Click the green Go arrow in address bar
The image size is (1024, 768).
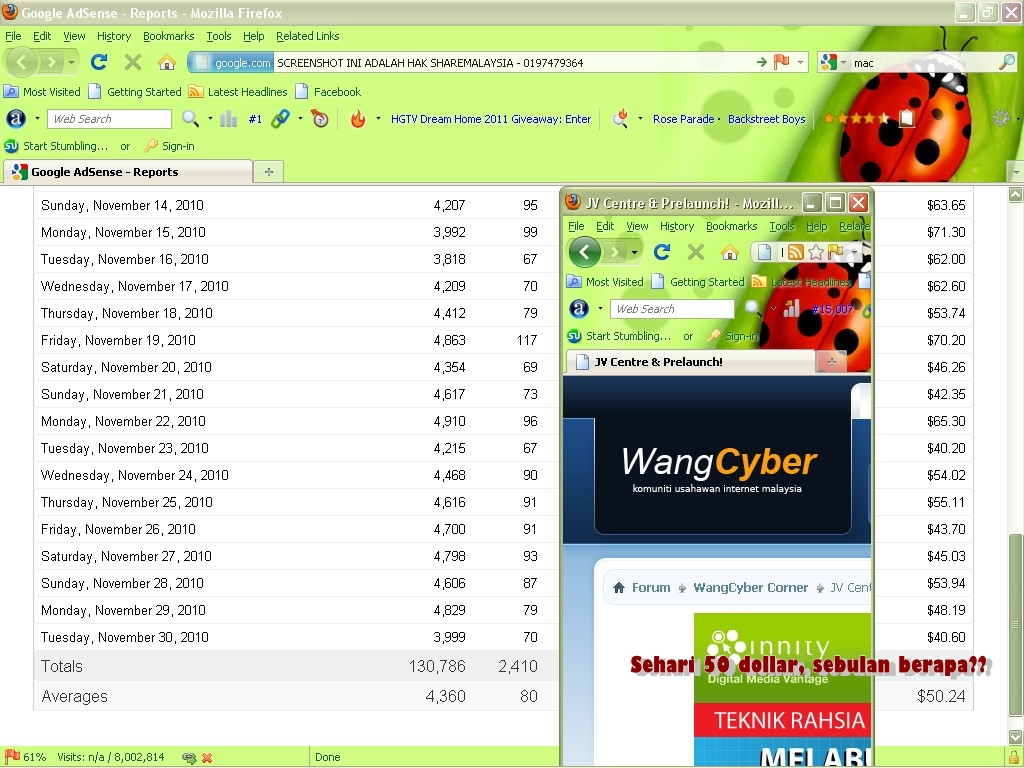[x=761, y=63]
